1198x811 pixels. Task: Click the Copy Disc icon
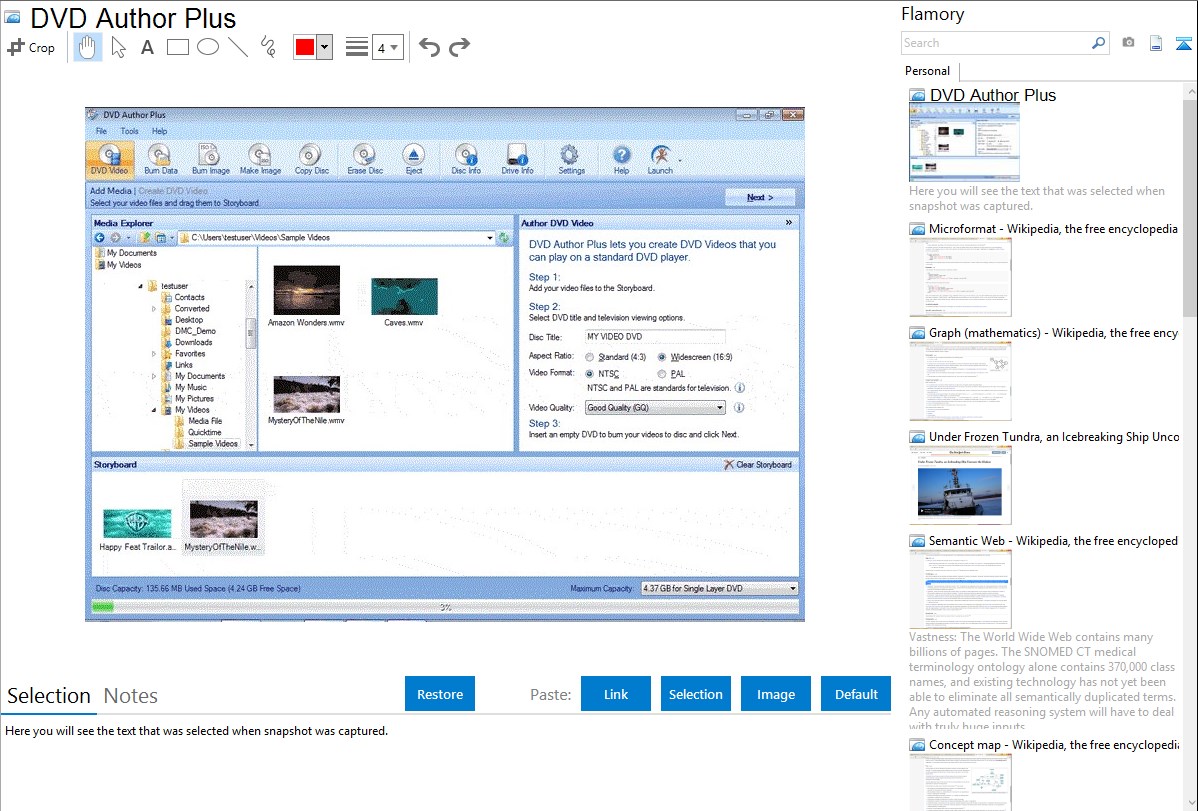click(312, 158)
